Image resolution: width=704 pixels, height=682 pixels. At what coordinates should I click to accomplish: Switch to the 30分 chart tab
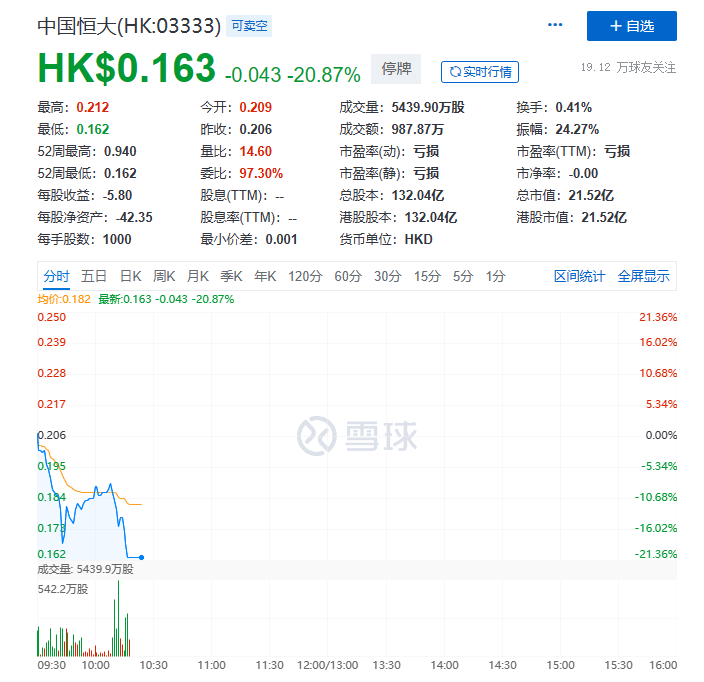(387, 276)
